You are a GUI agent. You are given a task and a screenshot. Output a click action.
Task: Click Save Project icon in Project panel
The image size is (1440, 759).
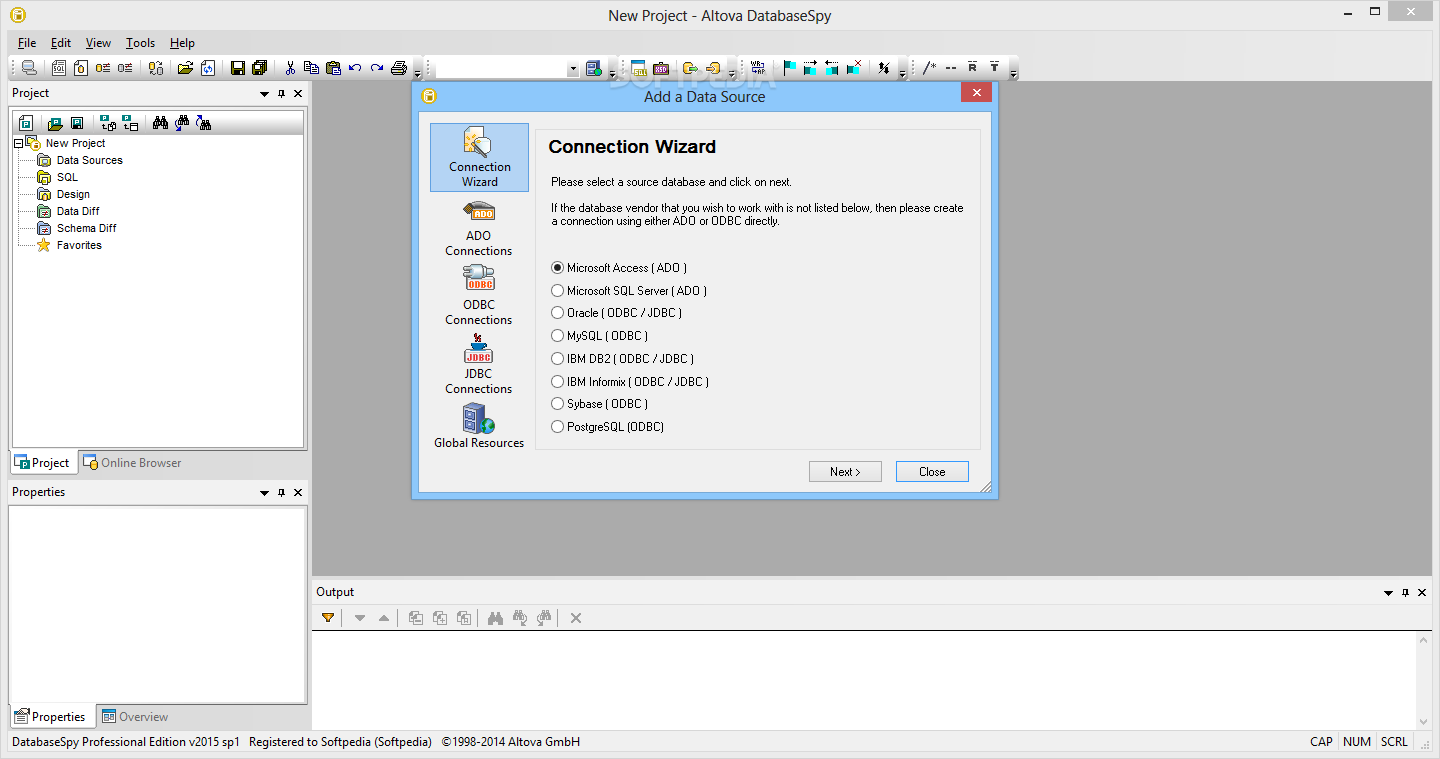point(76,123)
